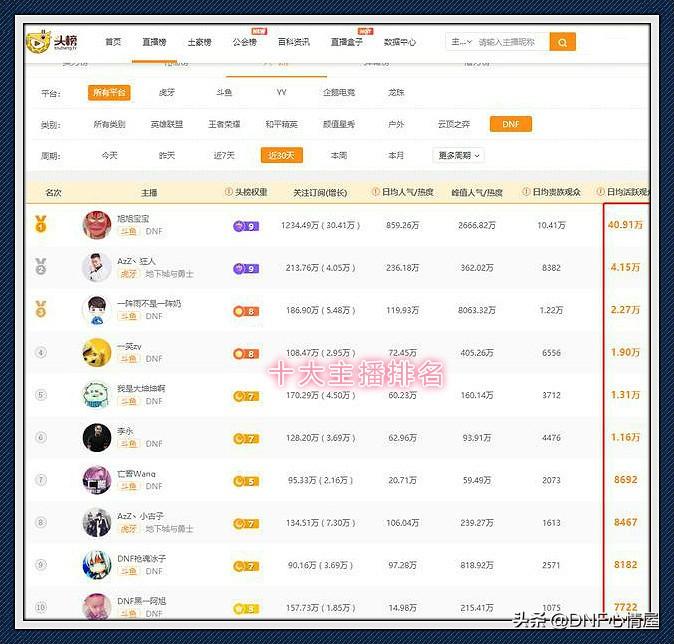674x644 pixels.
Task: Open 我是大坤坤啊's green cartoon avatar
Action: tap(97, 395)
